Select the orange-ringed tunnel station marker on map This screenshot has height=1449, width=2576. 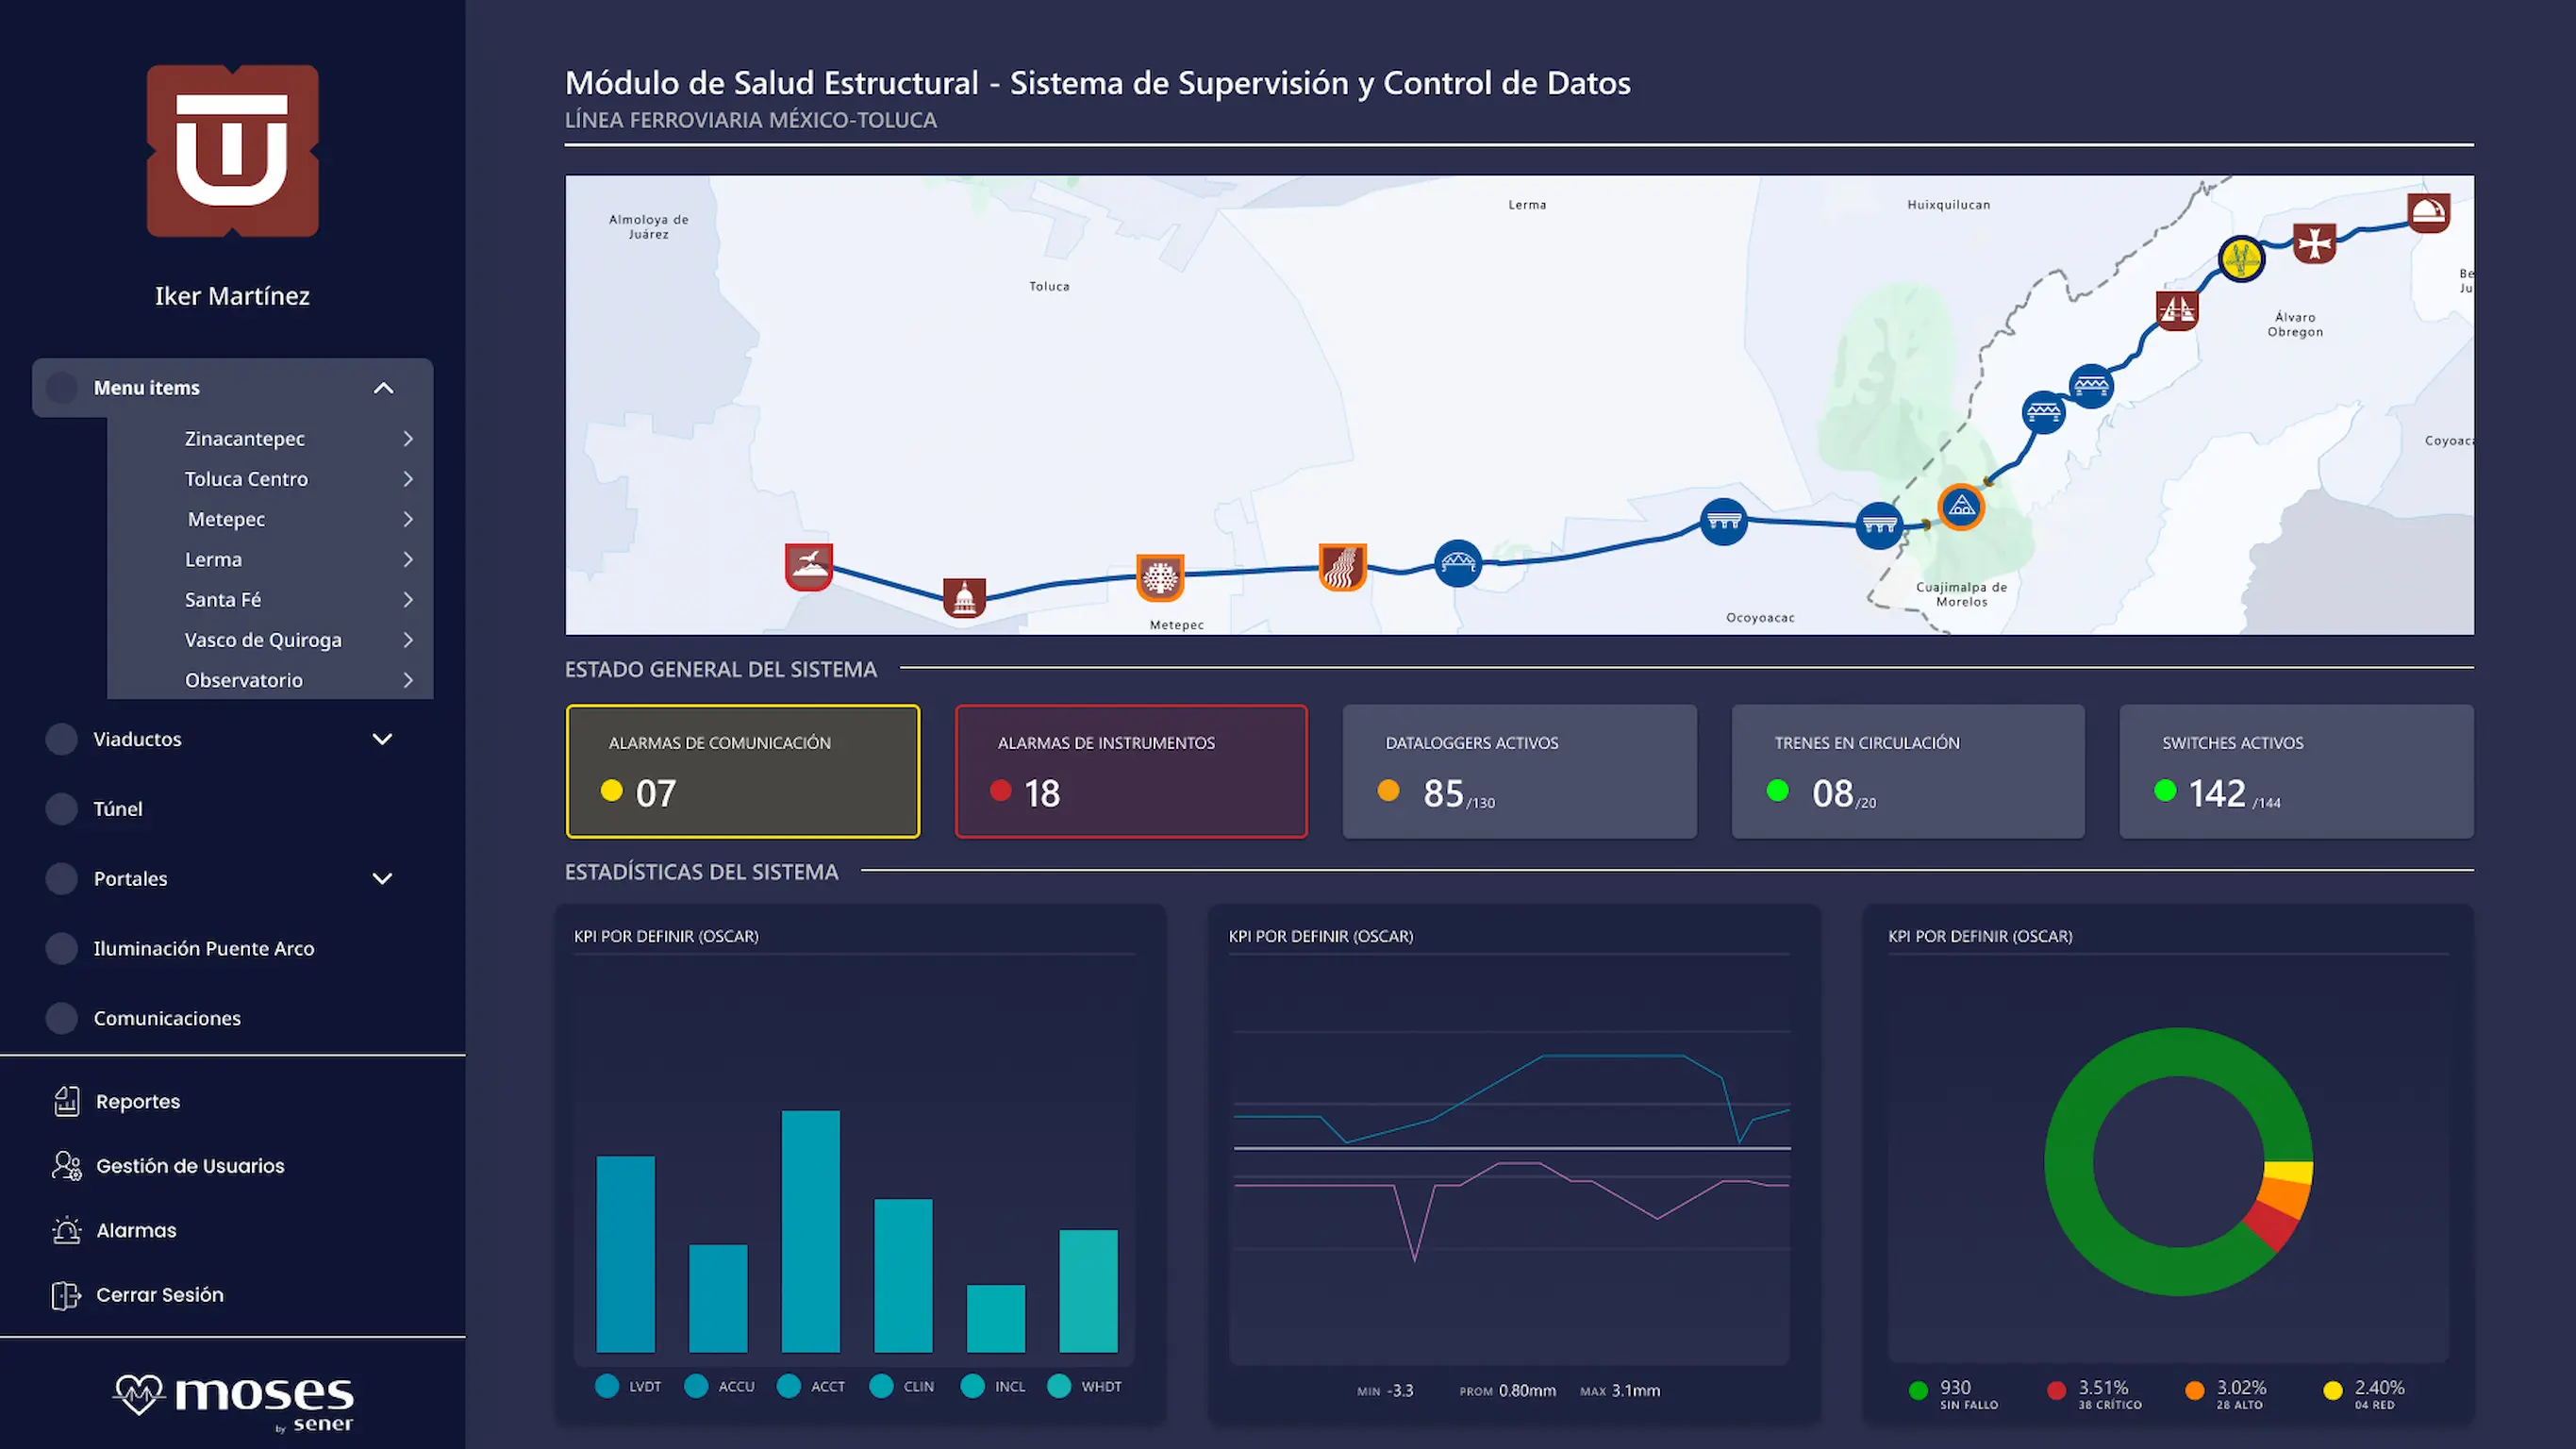pyautogui.click(x=1961, y=507)
